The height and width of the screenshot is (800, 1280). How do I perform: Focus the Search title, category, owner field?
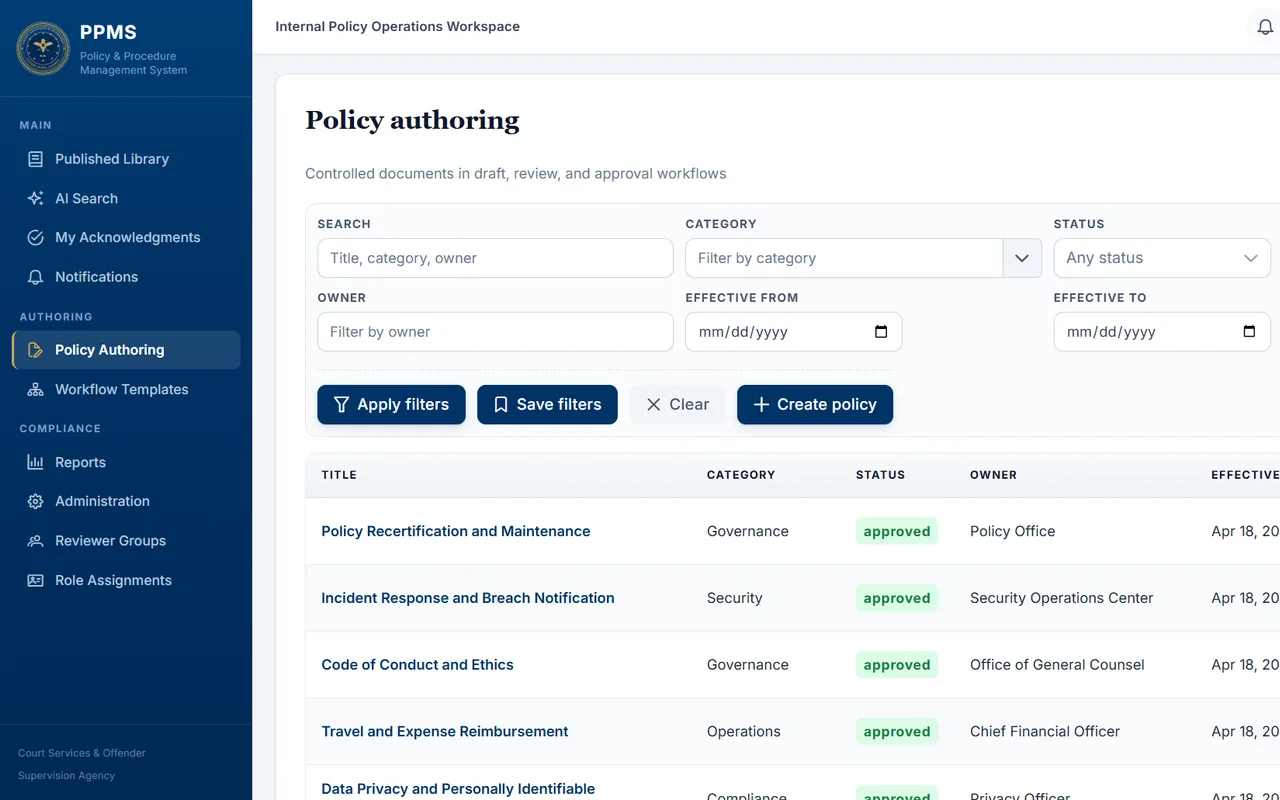pyautogui.click(x=495, y=258)
